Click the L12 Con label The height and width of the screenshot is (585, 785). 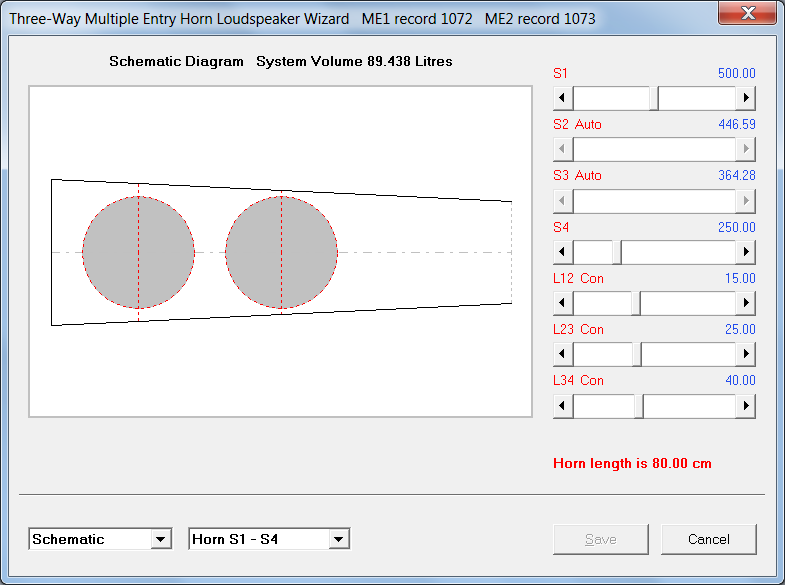[x=578, y=278]
